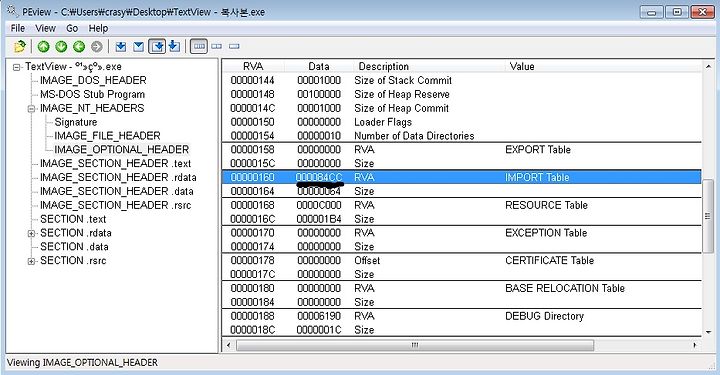Select IMAGE_OPTIONAL_HEADER tree item

click(x=122, y=150)
